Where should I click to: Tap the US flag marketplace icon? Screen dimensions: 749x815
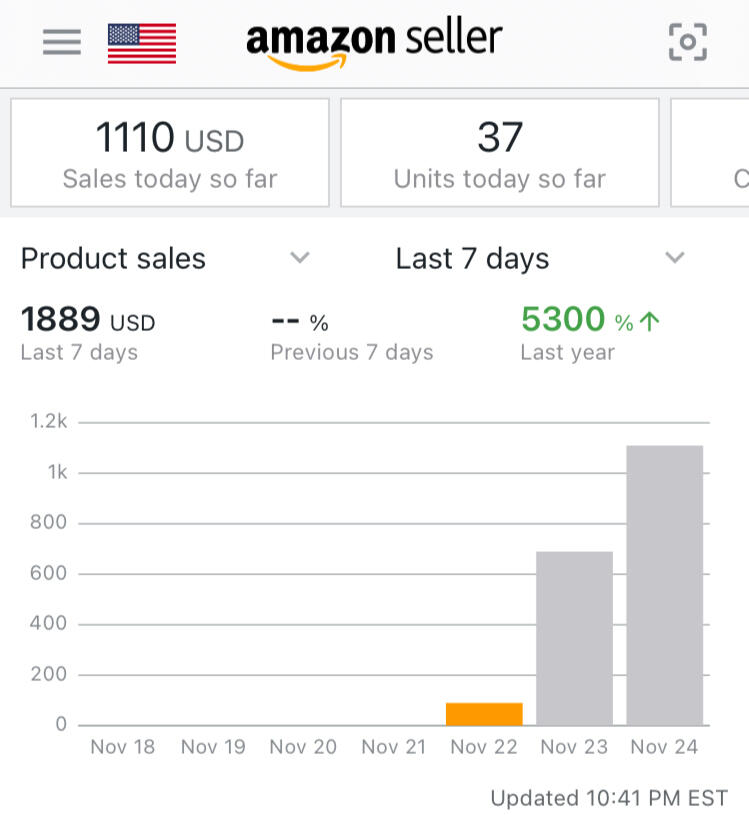click(x=142, y=43)
